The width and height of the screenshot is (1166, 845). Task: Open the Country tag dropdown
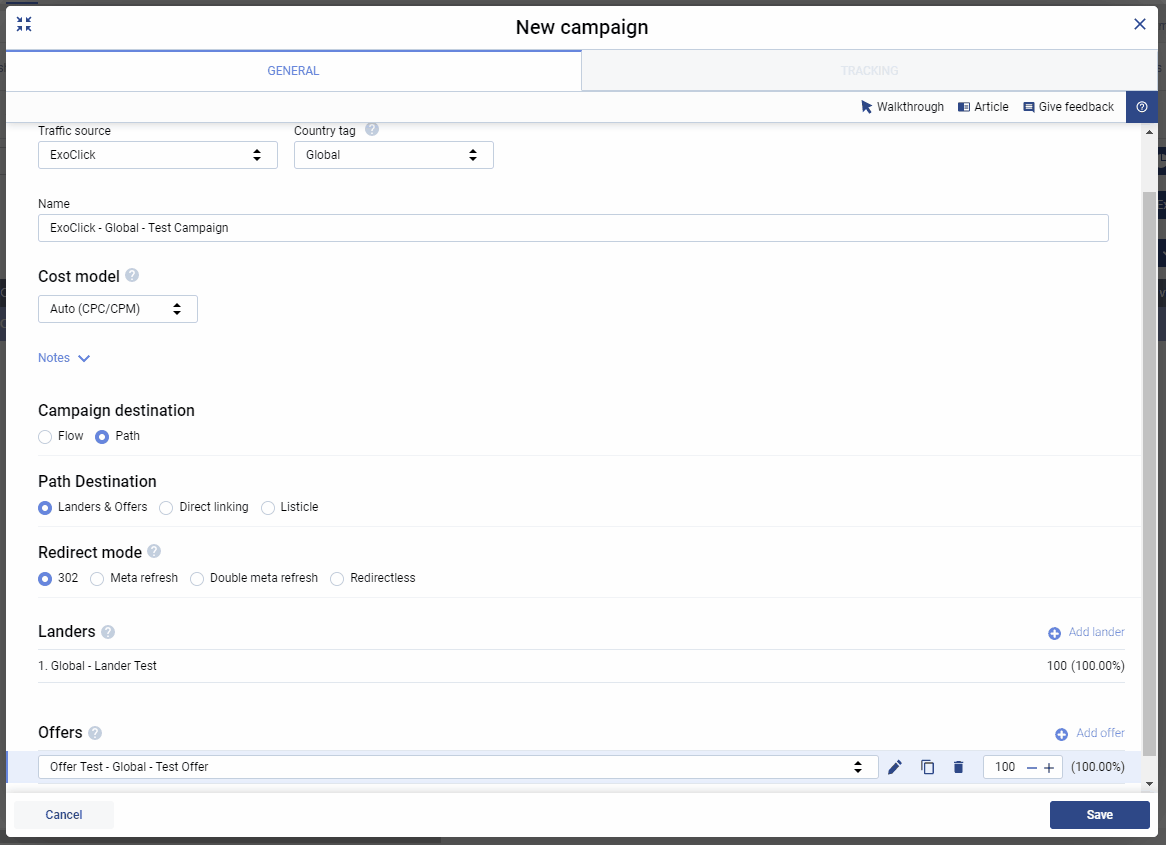pyautogui.click(x=393, y=155)
